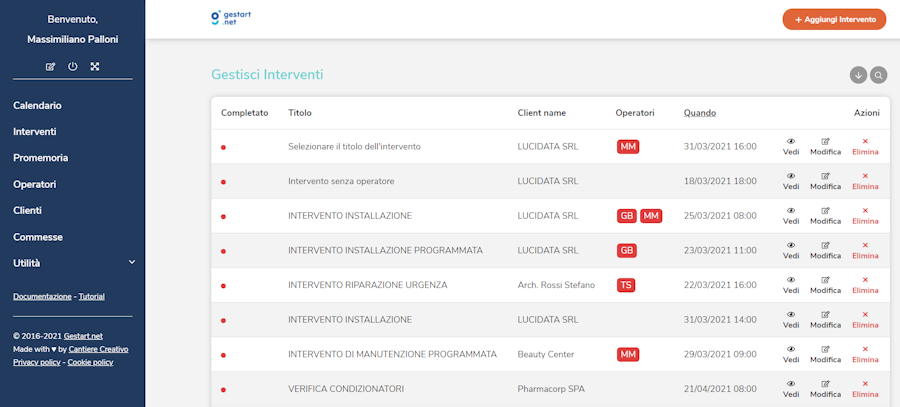View 'INTERVENTO INSTALLAZIONE PROGRAMMATA' row
This screenshot has height=407, width=900.
pyautogui.click(x=791, y=250)
